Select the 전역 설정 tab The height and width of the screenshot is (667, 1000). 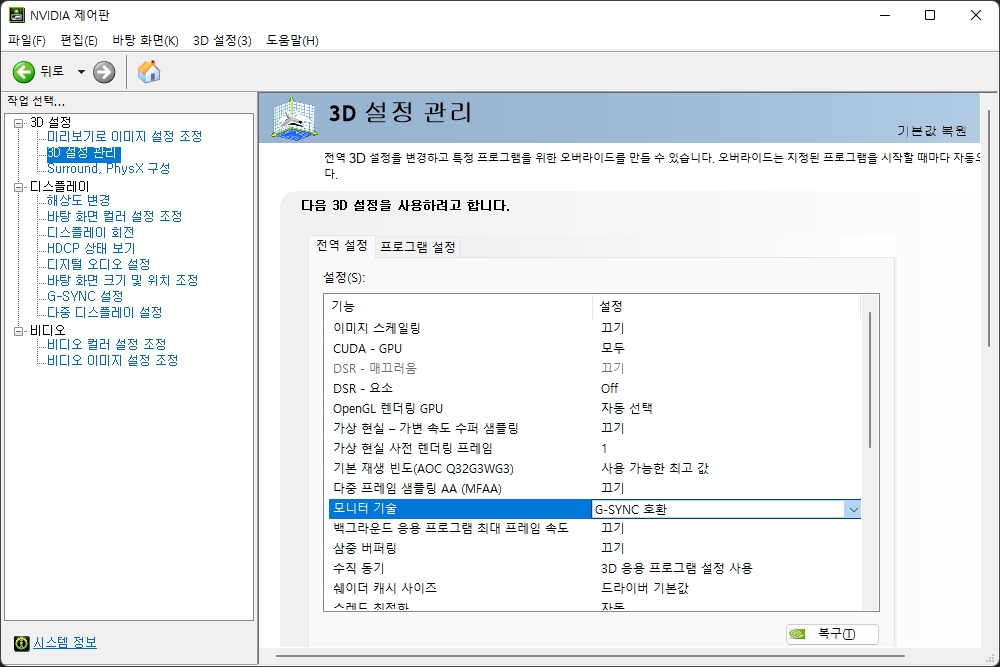342,246
